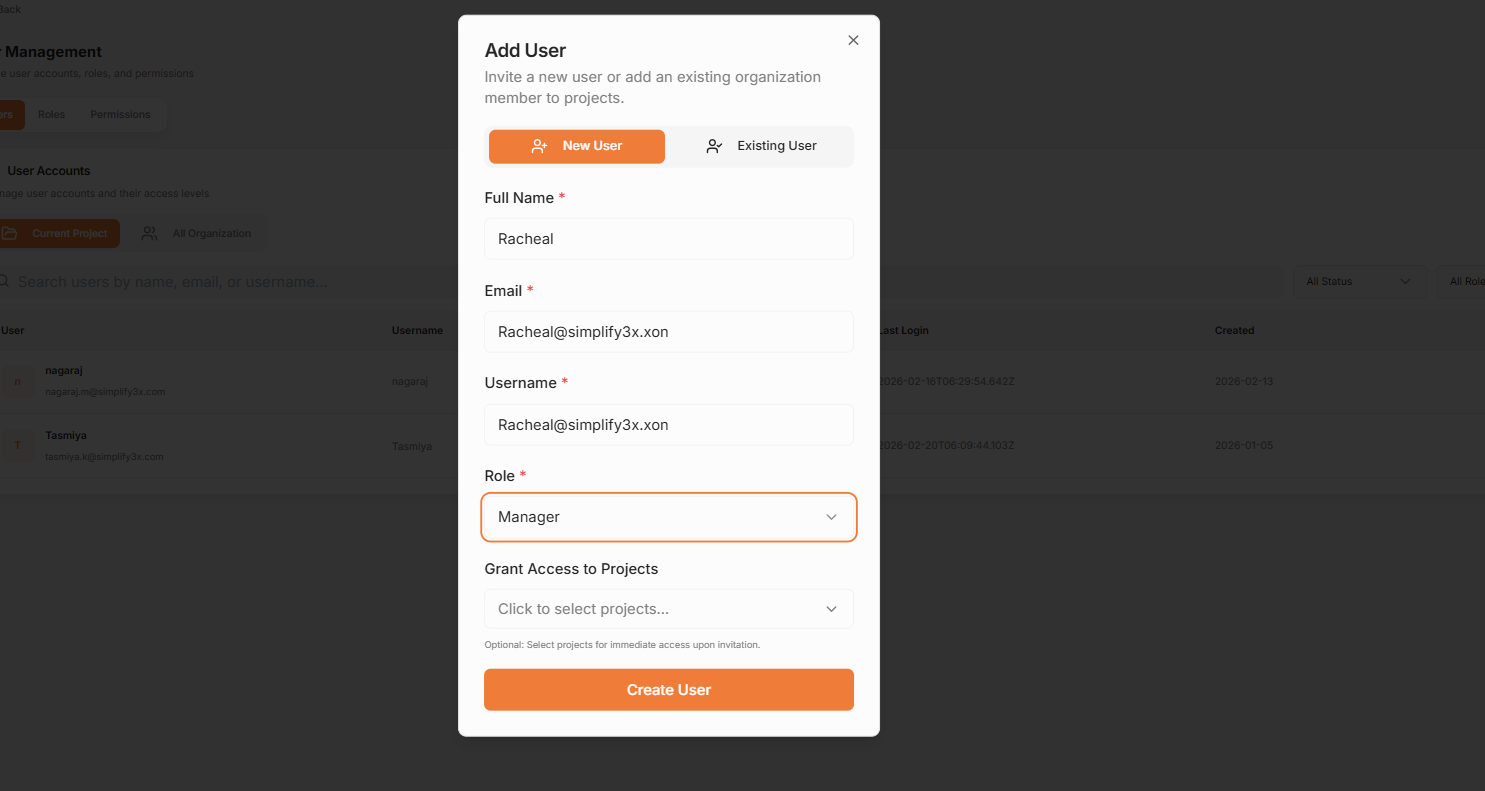
Task: Click the Current Project folder icon
Action: (x=9, y=233)
